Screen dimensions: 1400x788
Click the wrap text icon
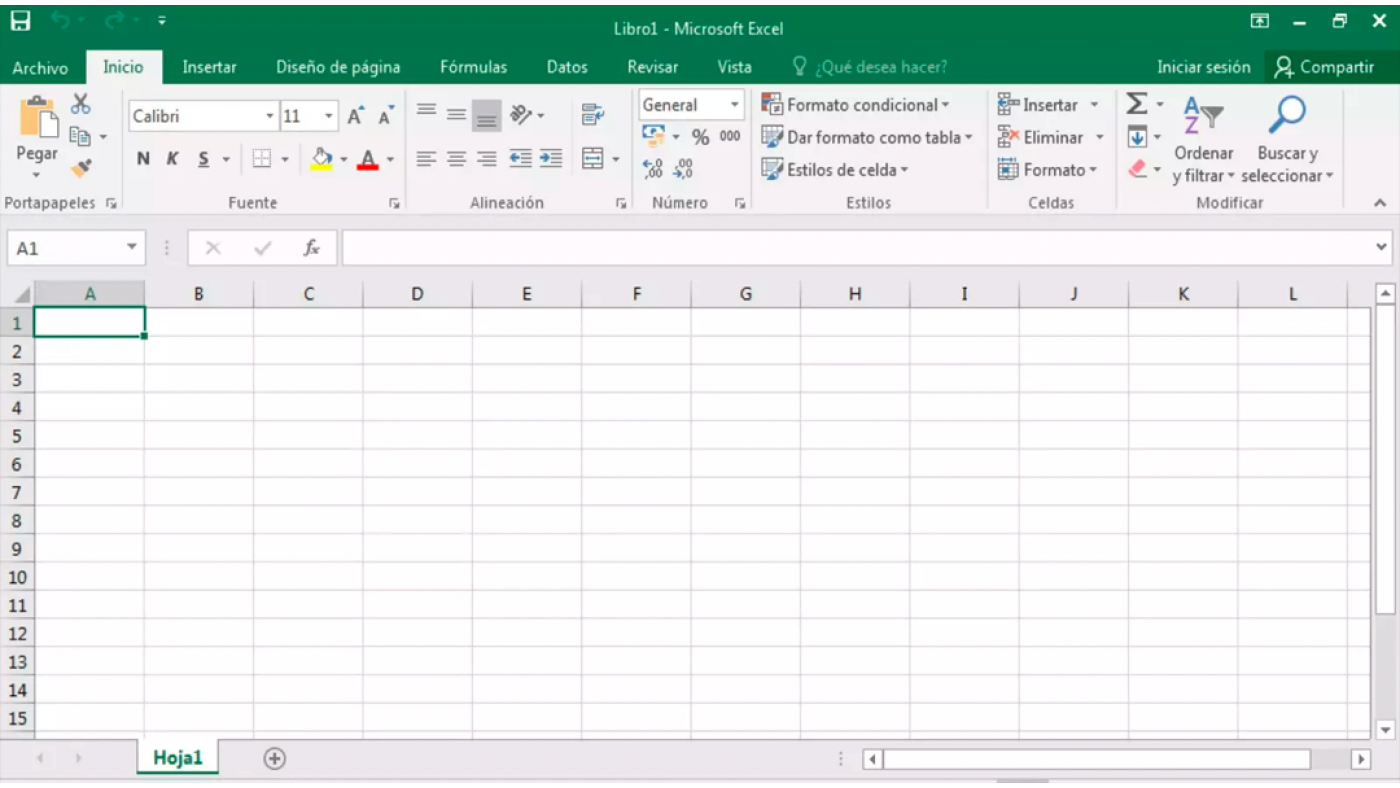(x=593, y=115)
